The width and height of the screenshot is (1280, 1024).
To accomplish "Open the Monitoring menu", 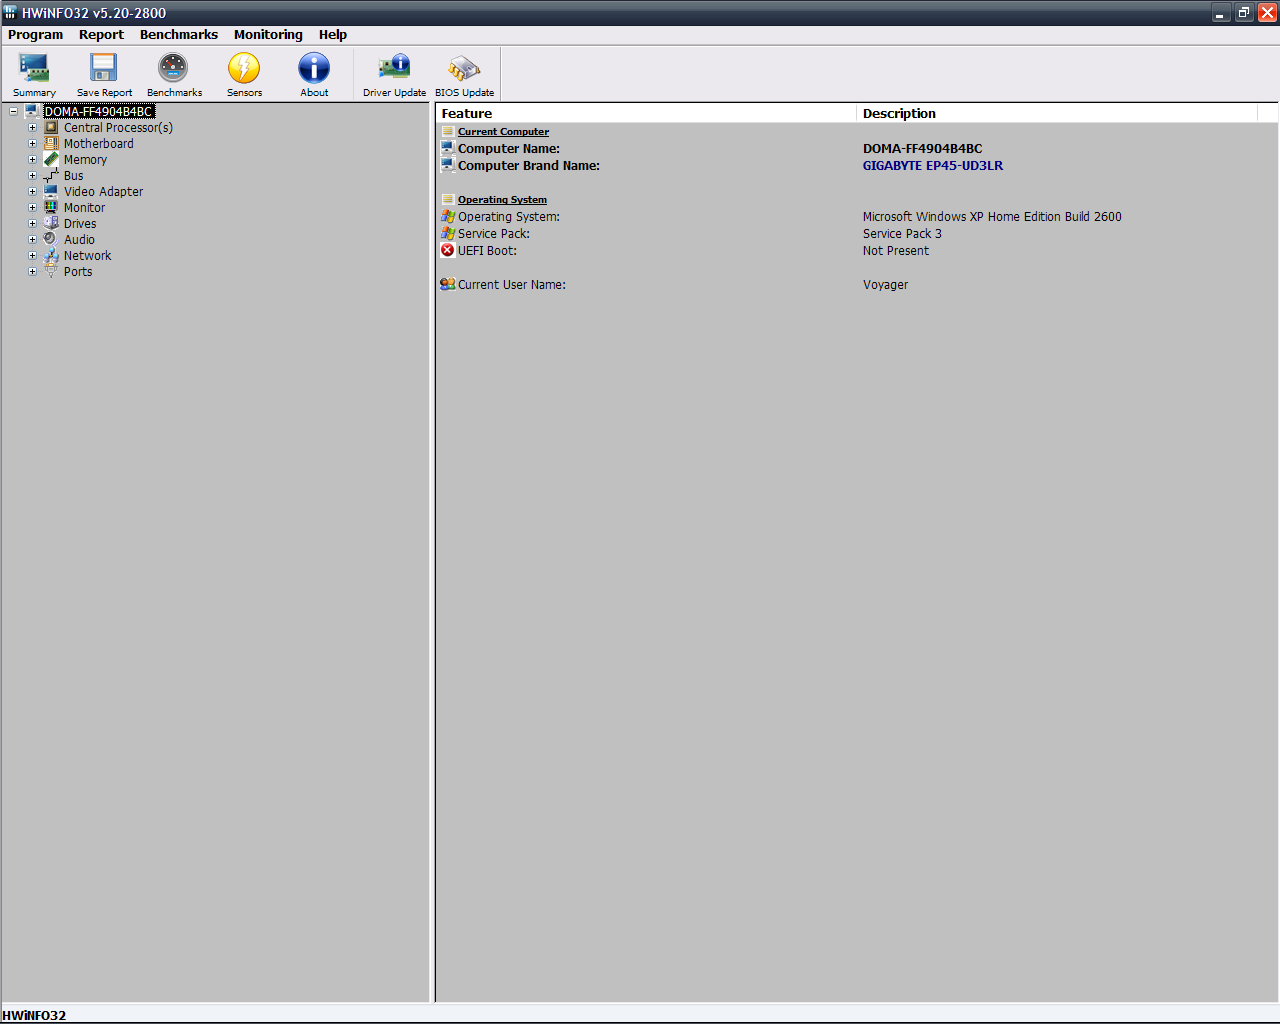I will (x=268, y=35).
